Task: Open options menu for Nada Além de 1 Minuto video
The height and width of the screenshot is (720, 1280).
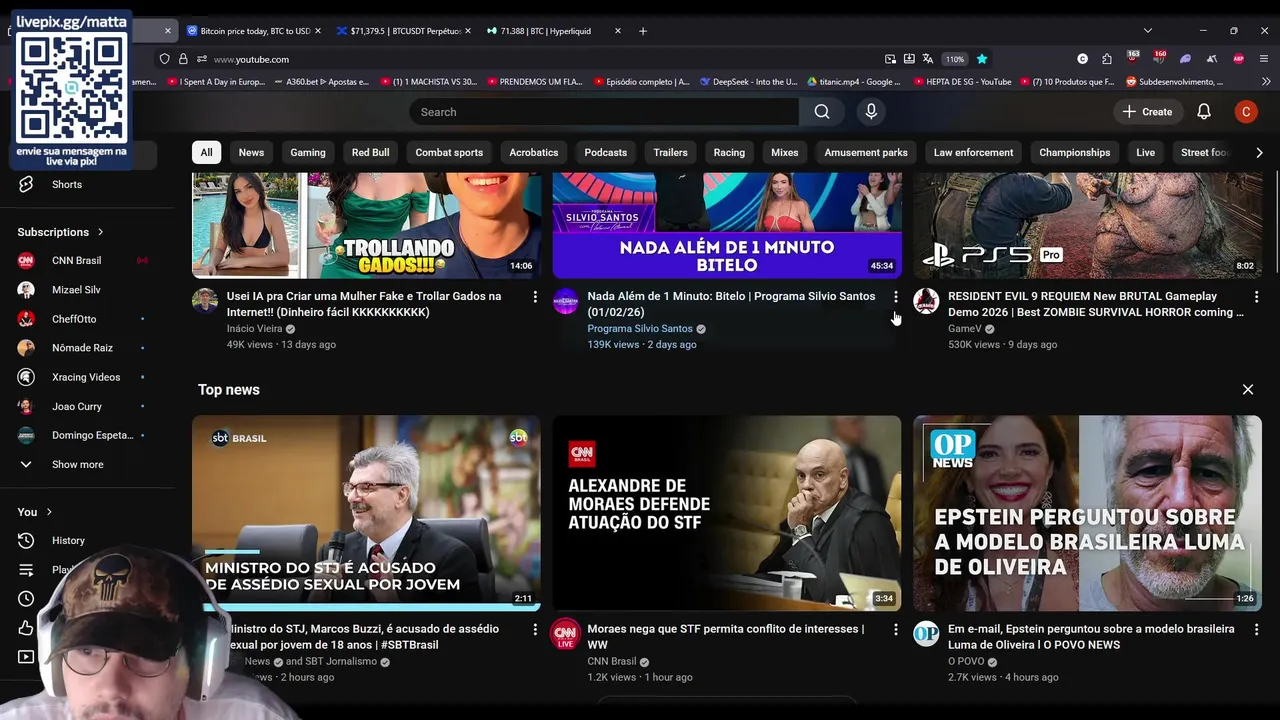Action: pos(896,297)
